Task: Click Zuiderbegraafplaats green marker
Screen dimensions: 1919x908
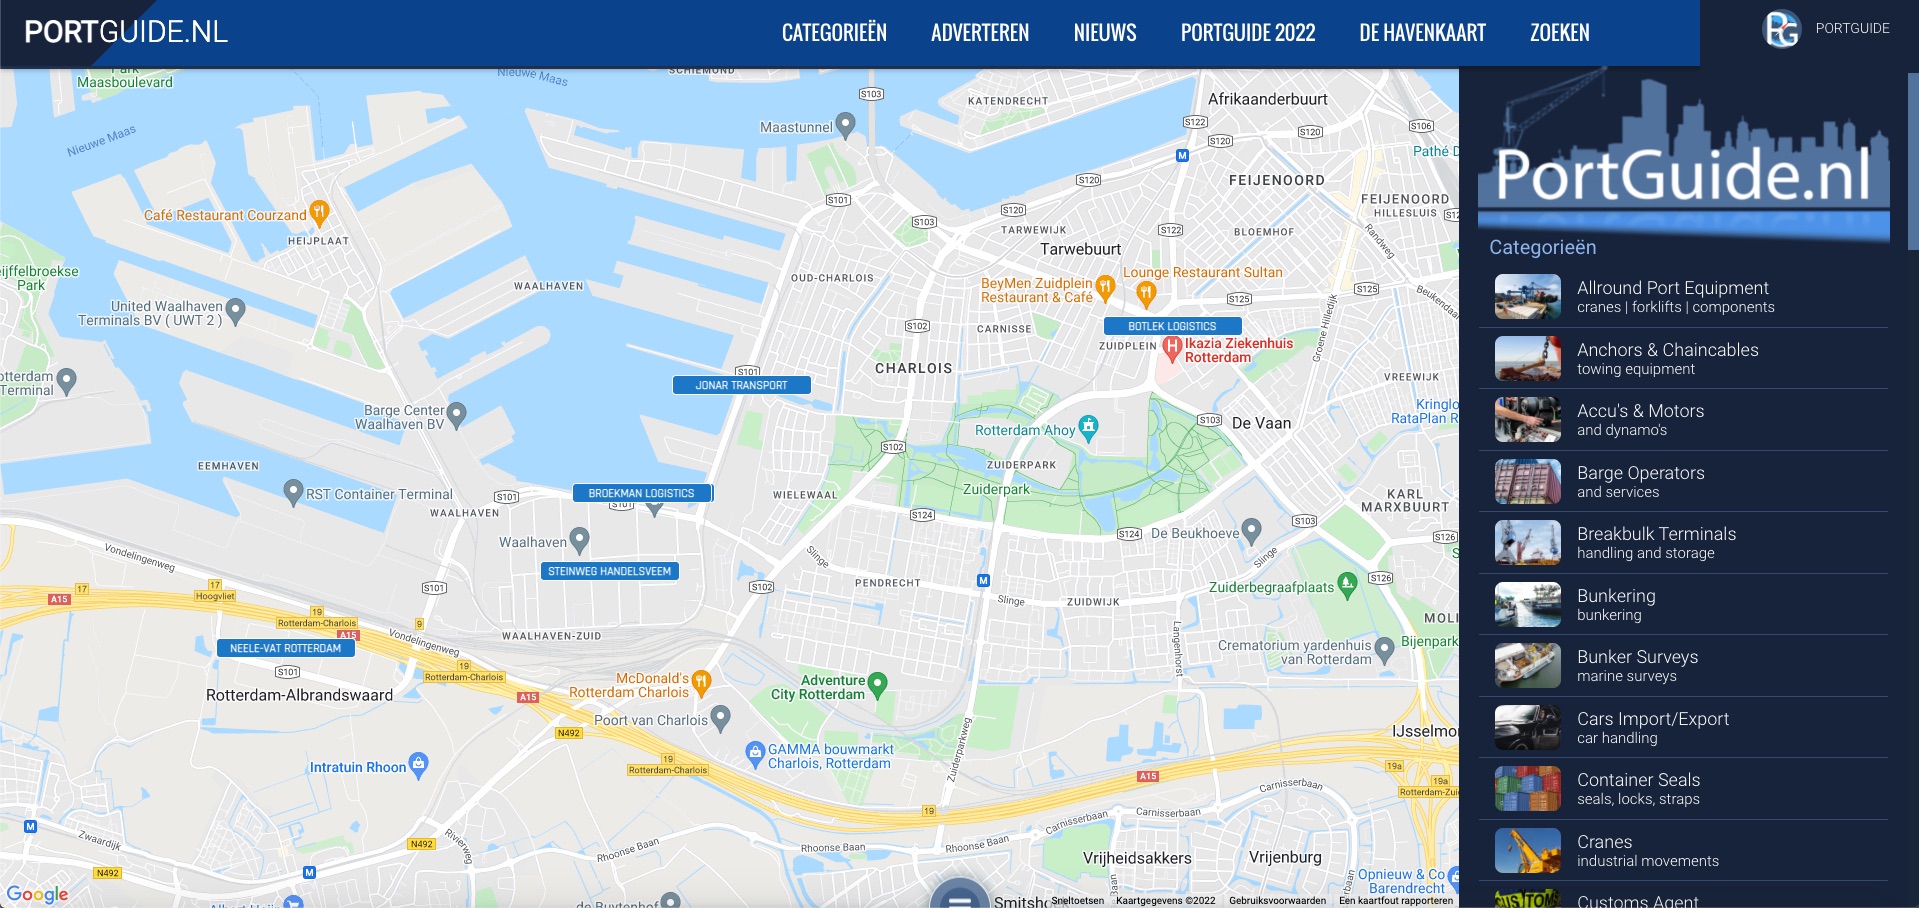Action: click(1347, 584)
